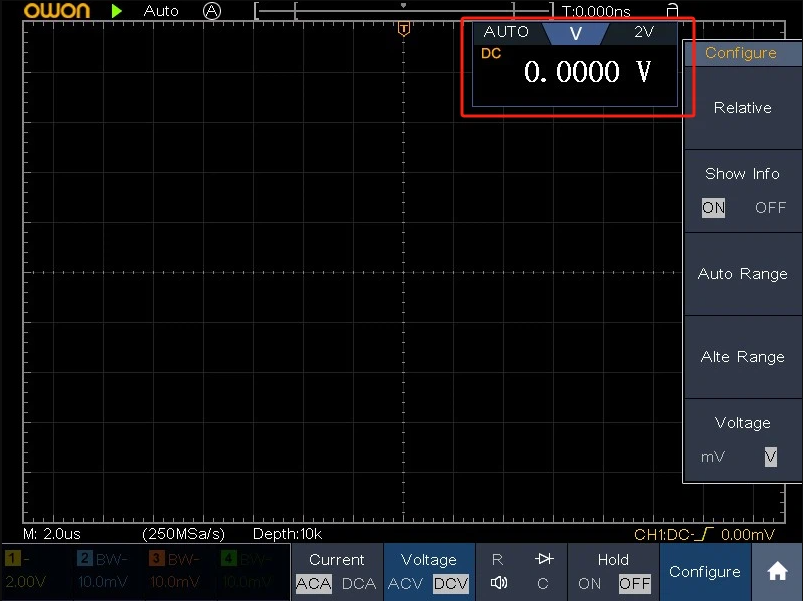Select the continuity buzzer icon
Viewport: 803px width, 601px height.
[498, 584]
